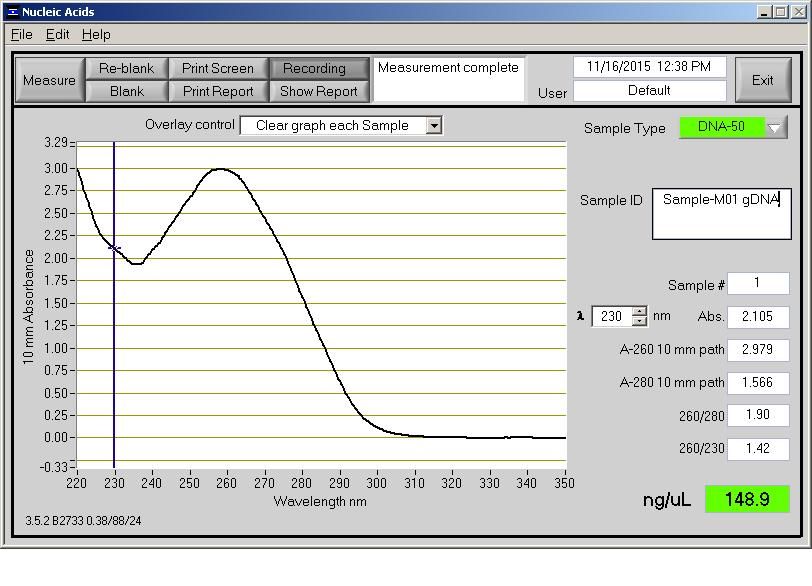Click into the Sample ID text box
The width and height of the screenshot is (812, 586).
[x=721, y=214]
